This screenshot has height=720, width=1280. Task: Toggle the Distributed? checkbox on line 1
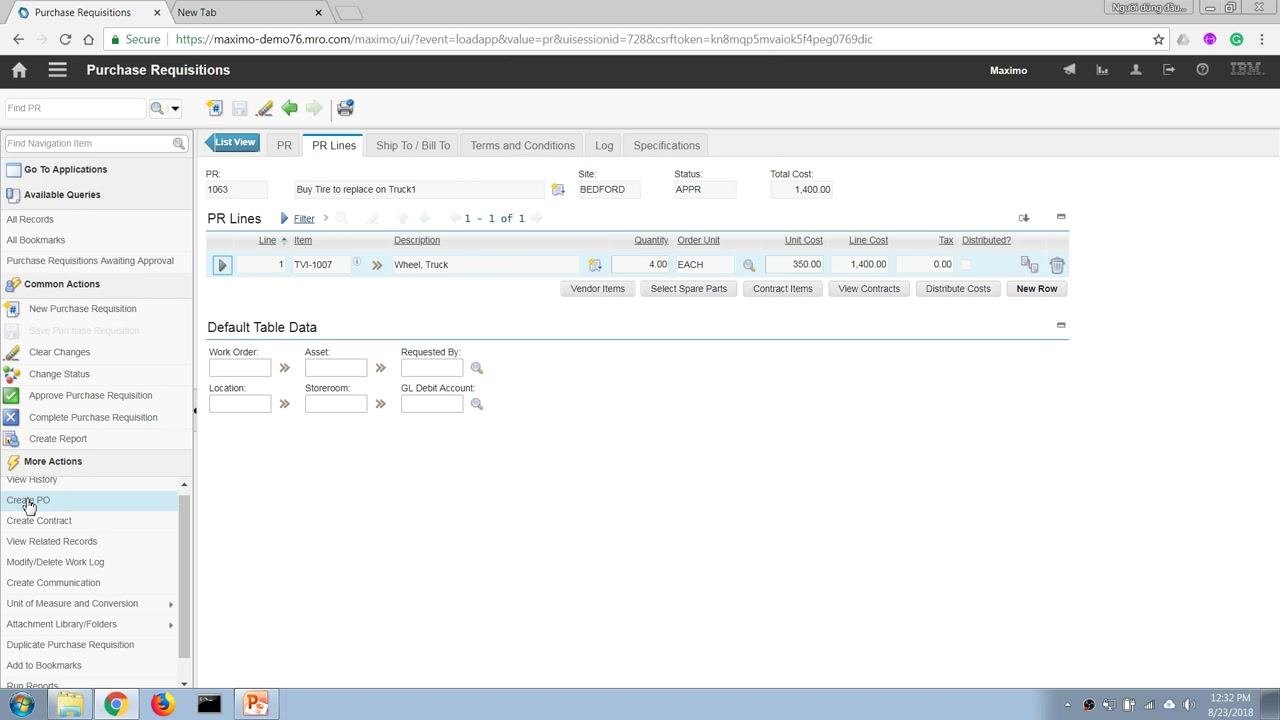[x=965, y=265]
